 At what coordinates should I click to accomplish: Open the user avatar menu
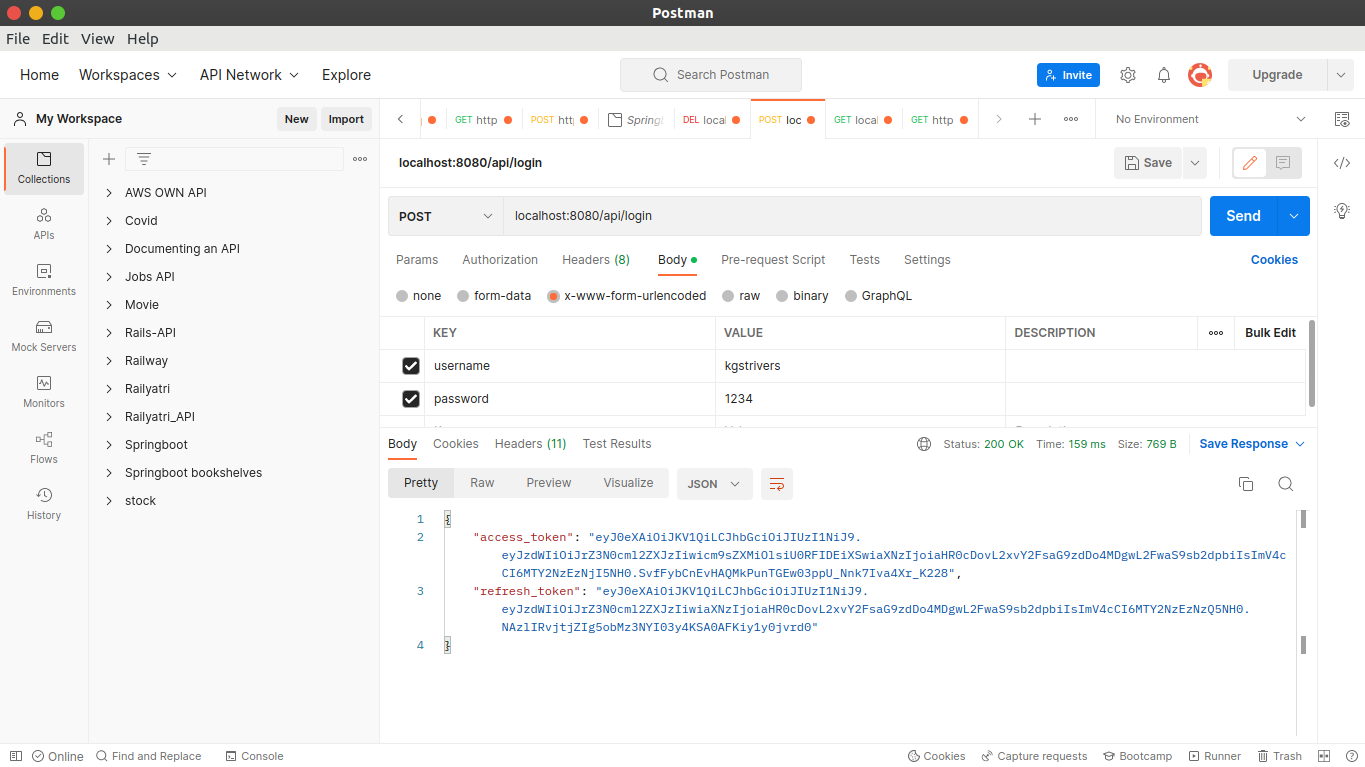[x=1200, y=75]
